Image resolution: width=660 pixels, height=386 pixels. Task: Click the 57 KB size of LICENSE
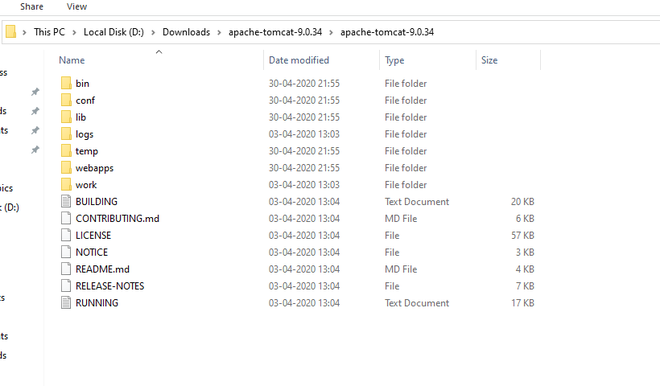(x=523, y=235)
